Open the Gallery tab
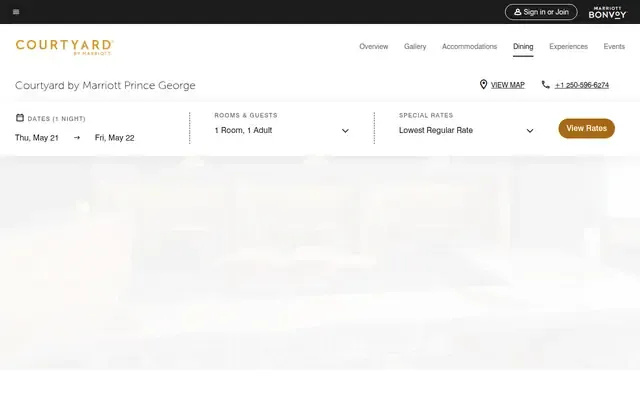This screenshot has width=640, height=400. [x=415, y=47]
